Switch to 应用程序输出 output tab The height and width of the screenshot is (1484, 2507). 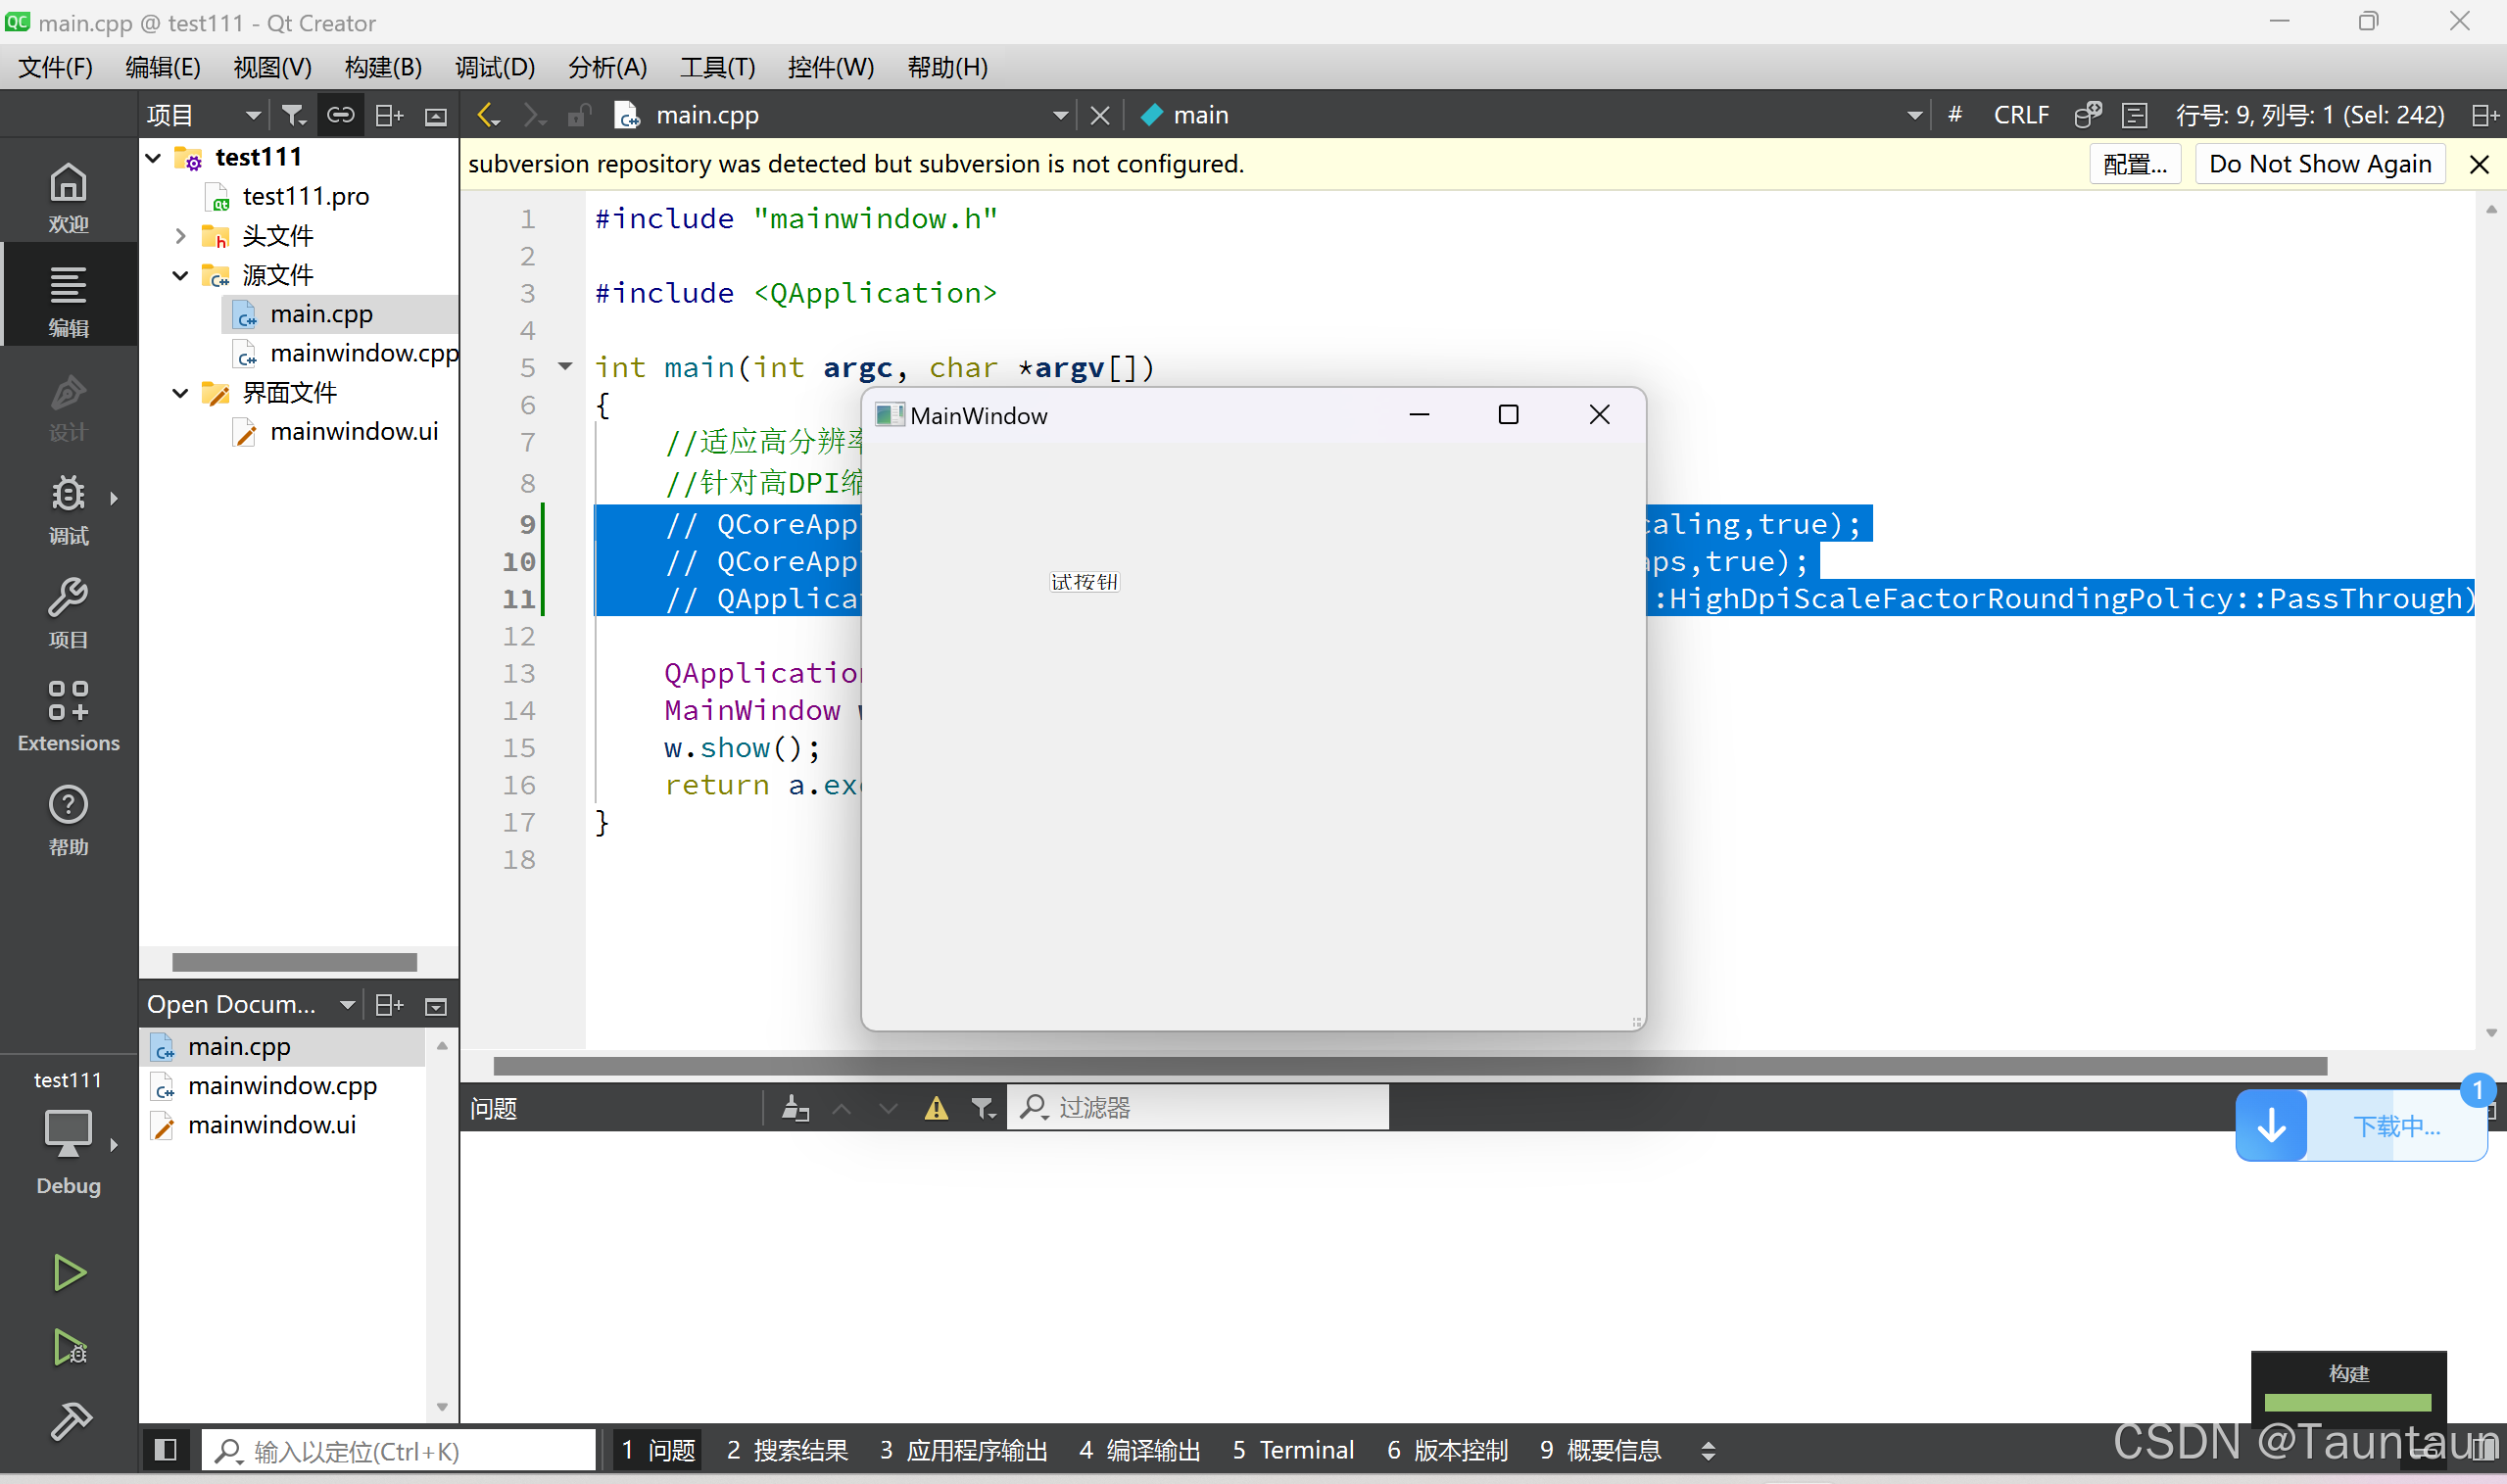click(964, 1450)
